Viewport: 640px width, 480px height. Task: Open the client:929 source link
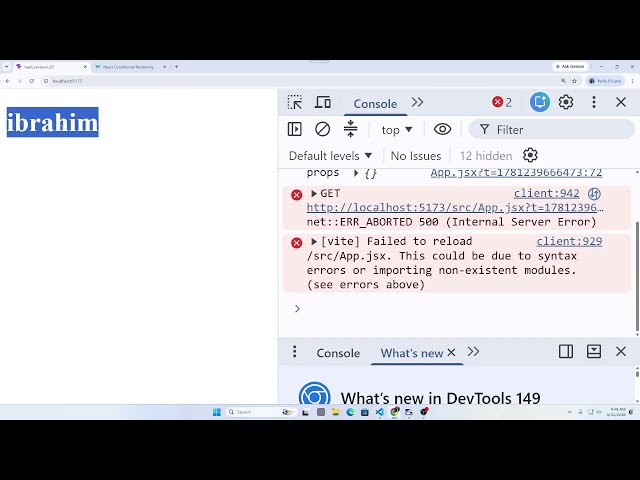tap(569, 241)
